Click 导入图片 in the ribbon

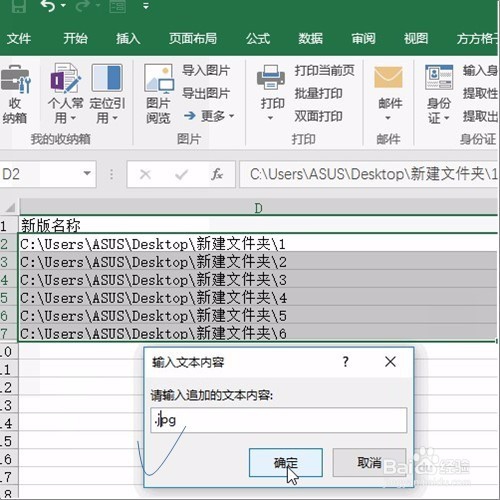[x=206, y=70]
